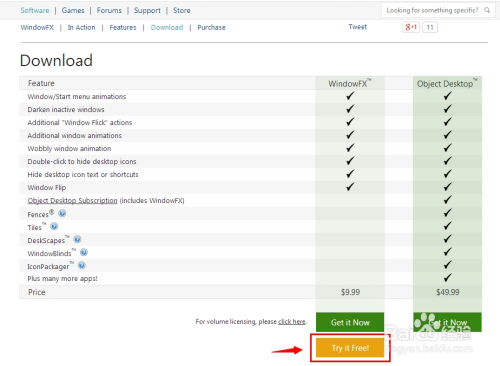Open info icon next to Fences
The image size is (500, 366).
(62, 213)
